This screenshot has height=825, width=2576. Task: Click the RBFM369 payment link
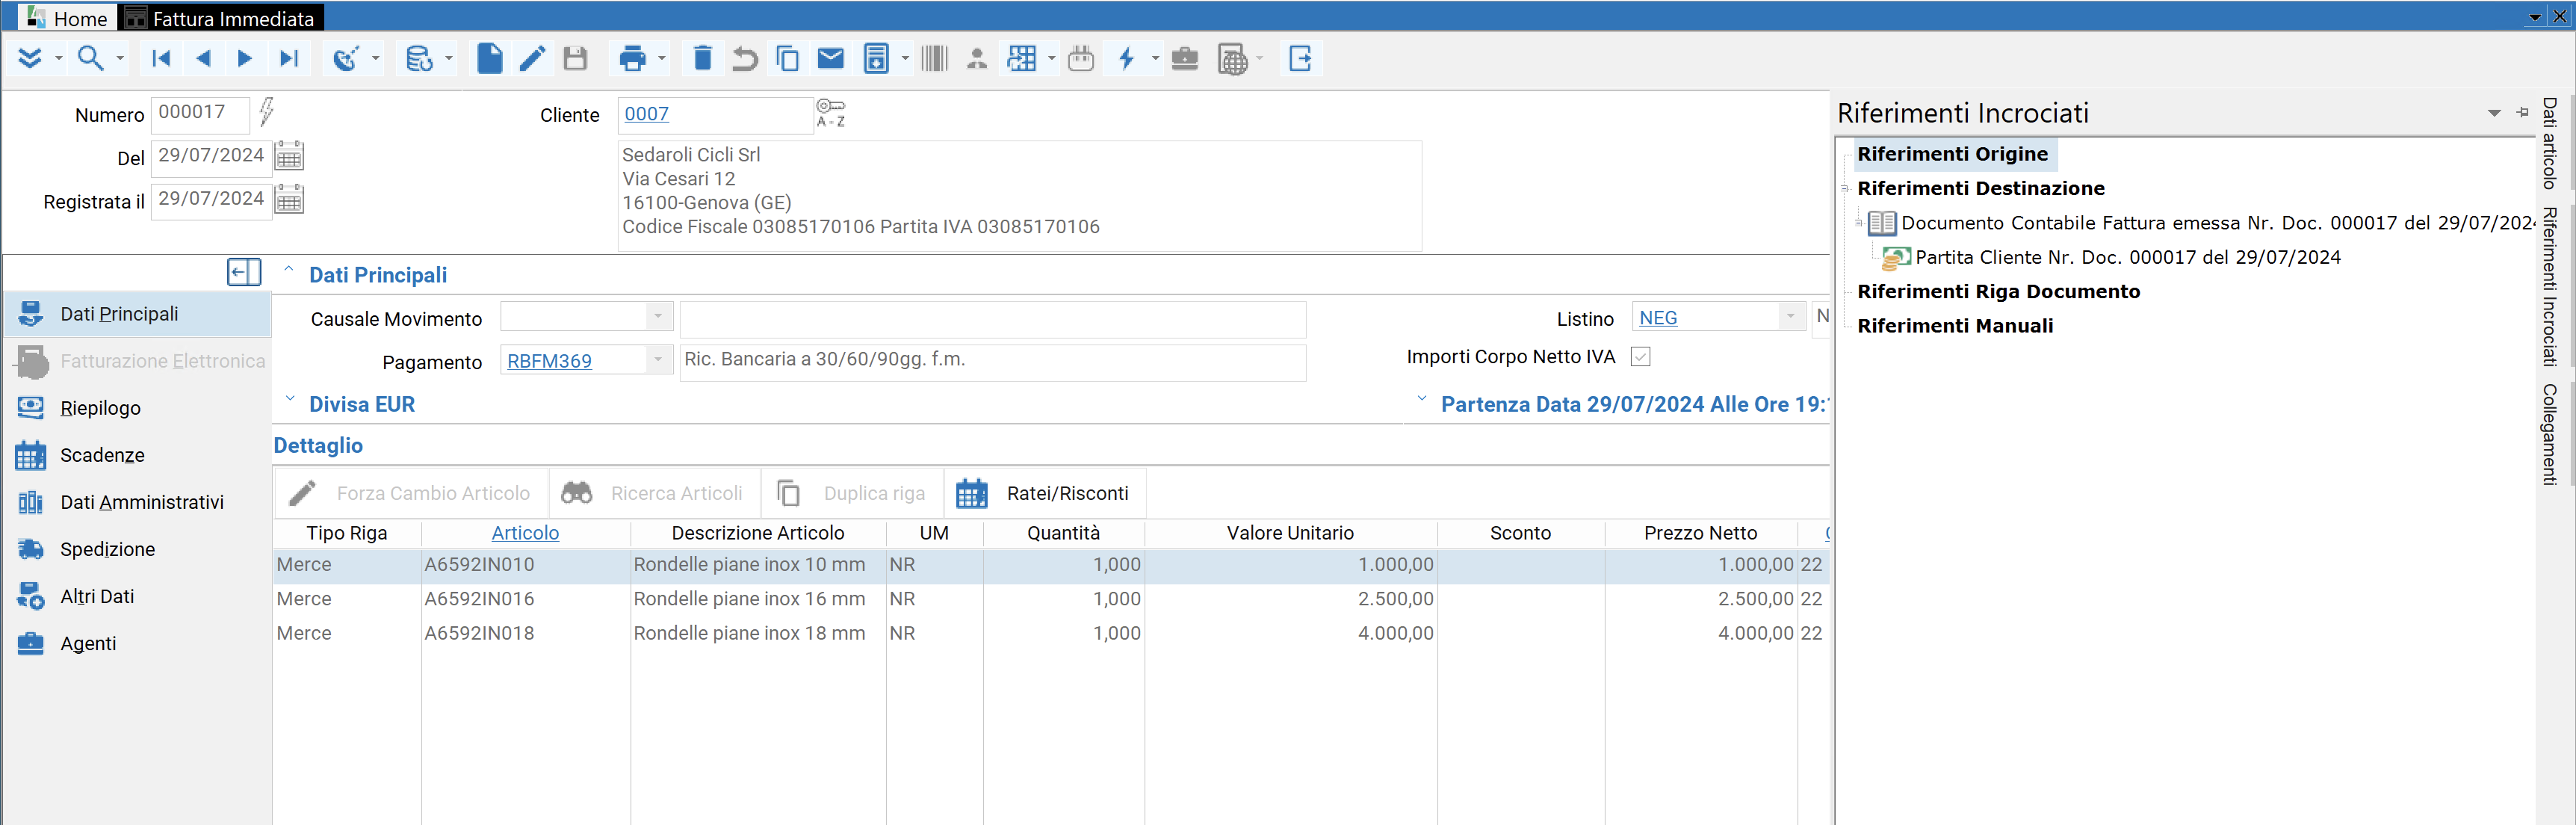click(x=549, y=361)
